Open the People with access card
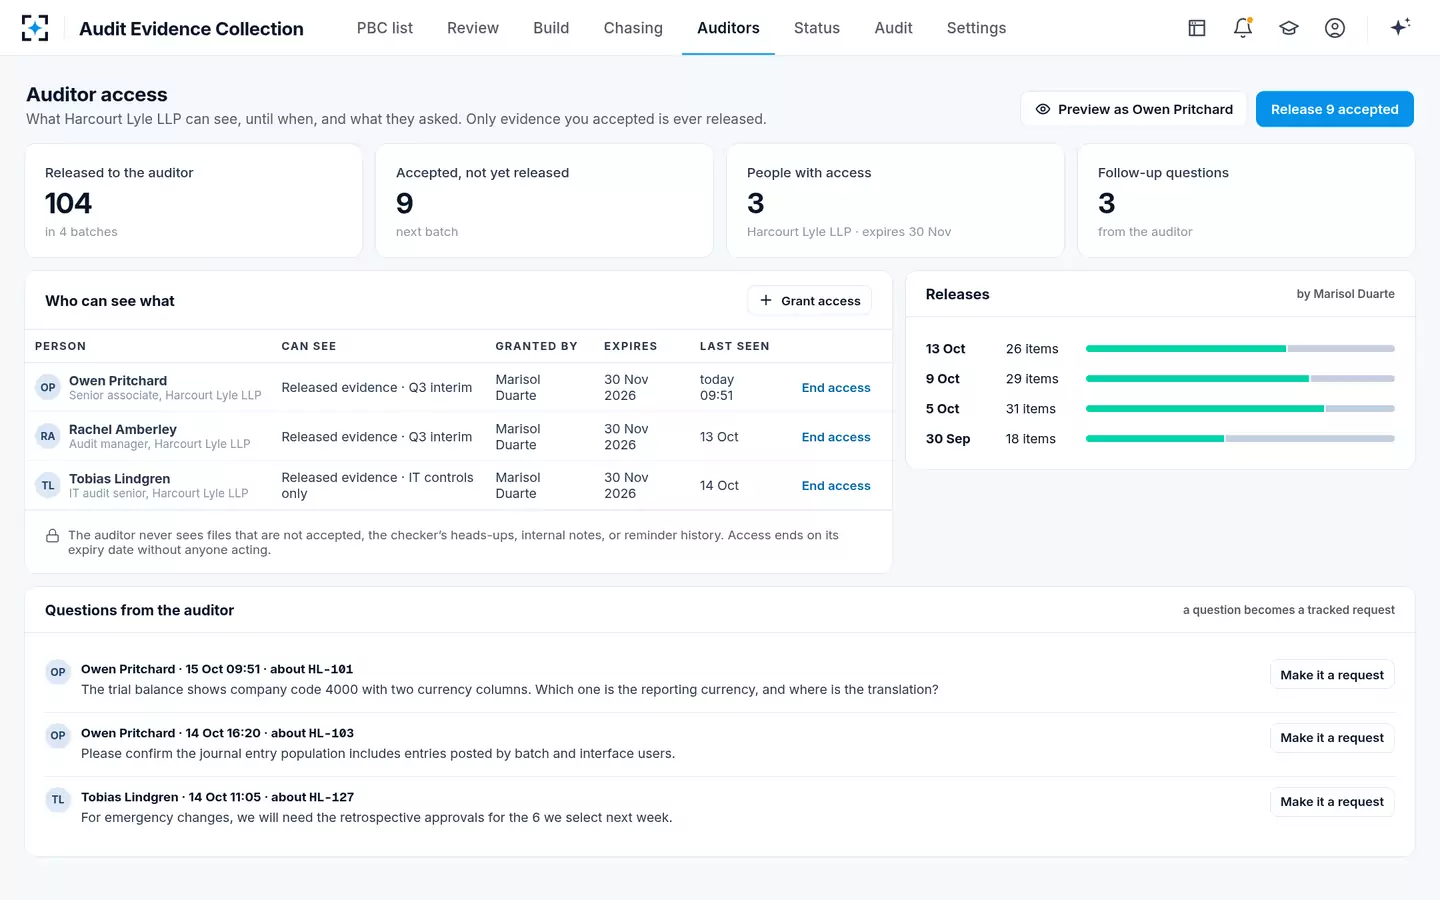 [896, 201]
